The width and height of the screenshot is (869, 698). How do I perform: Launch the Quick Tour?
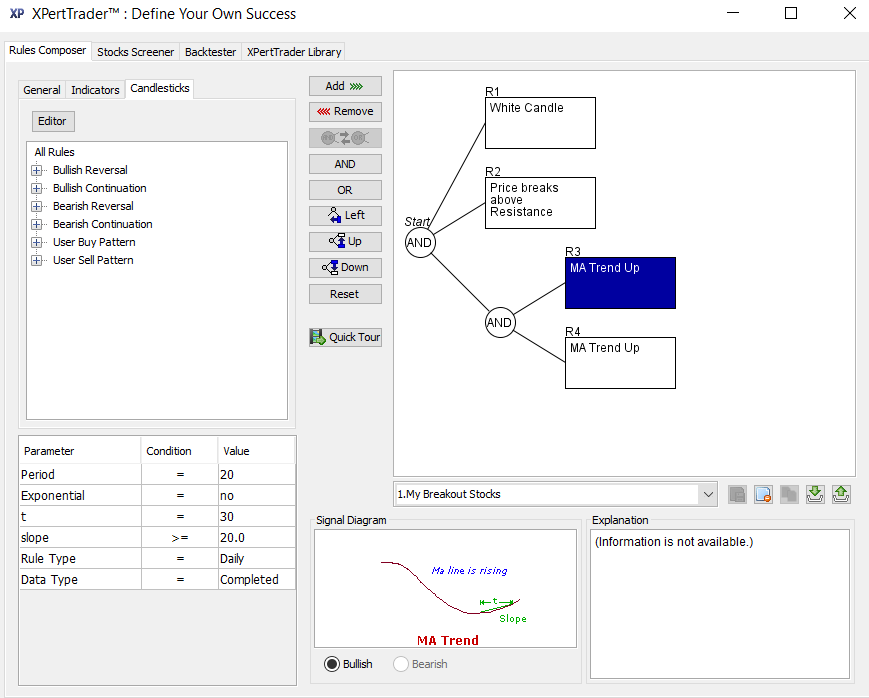(x=345, y=337)
